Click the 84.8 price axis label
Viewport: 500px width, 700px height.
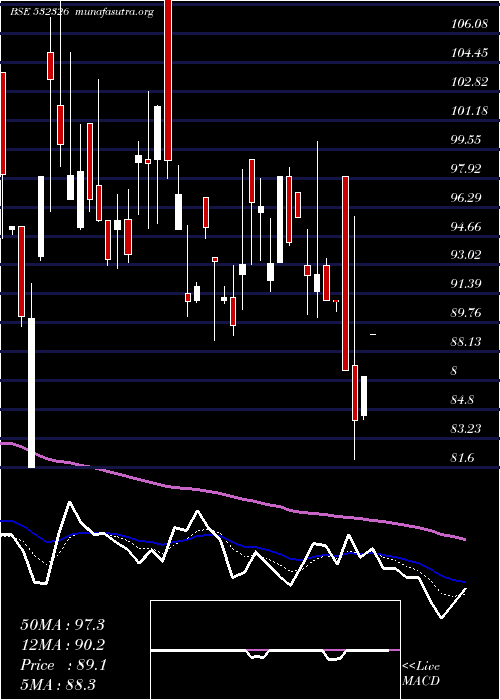tap(463, 400)
